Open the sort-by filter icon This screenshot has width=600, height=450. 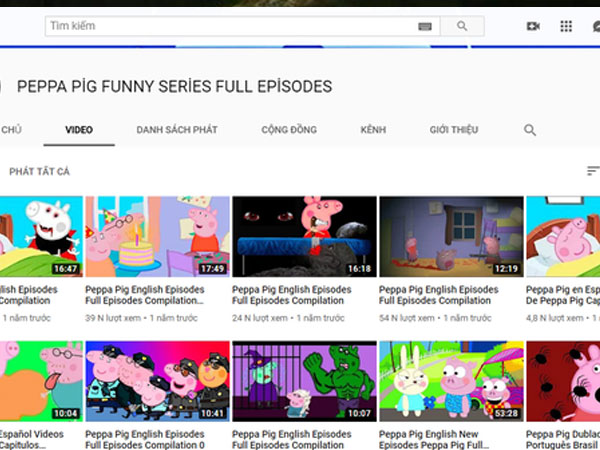(x=593, y=171)
